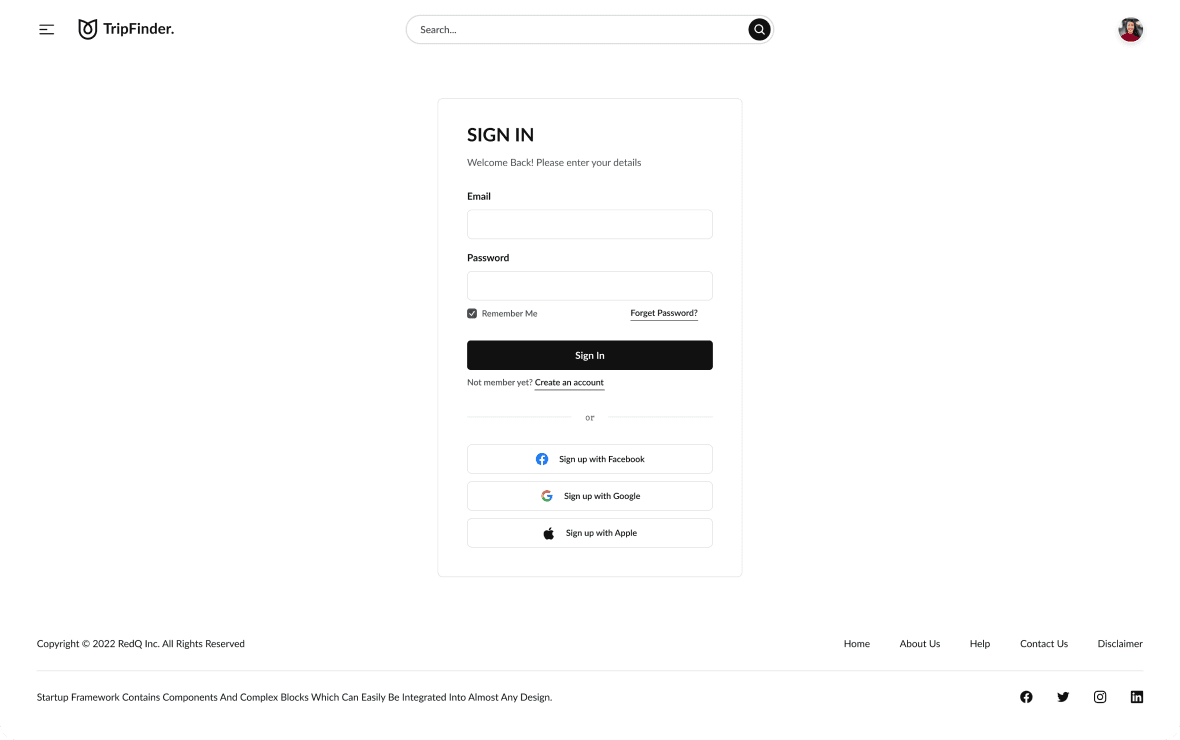The image size is (1180, 740).
Task: Open the Create an account link
Action: 569,382
